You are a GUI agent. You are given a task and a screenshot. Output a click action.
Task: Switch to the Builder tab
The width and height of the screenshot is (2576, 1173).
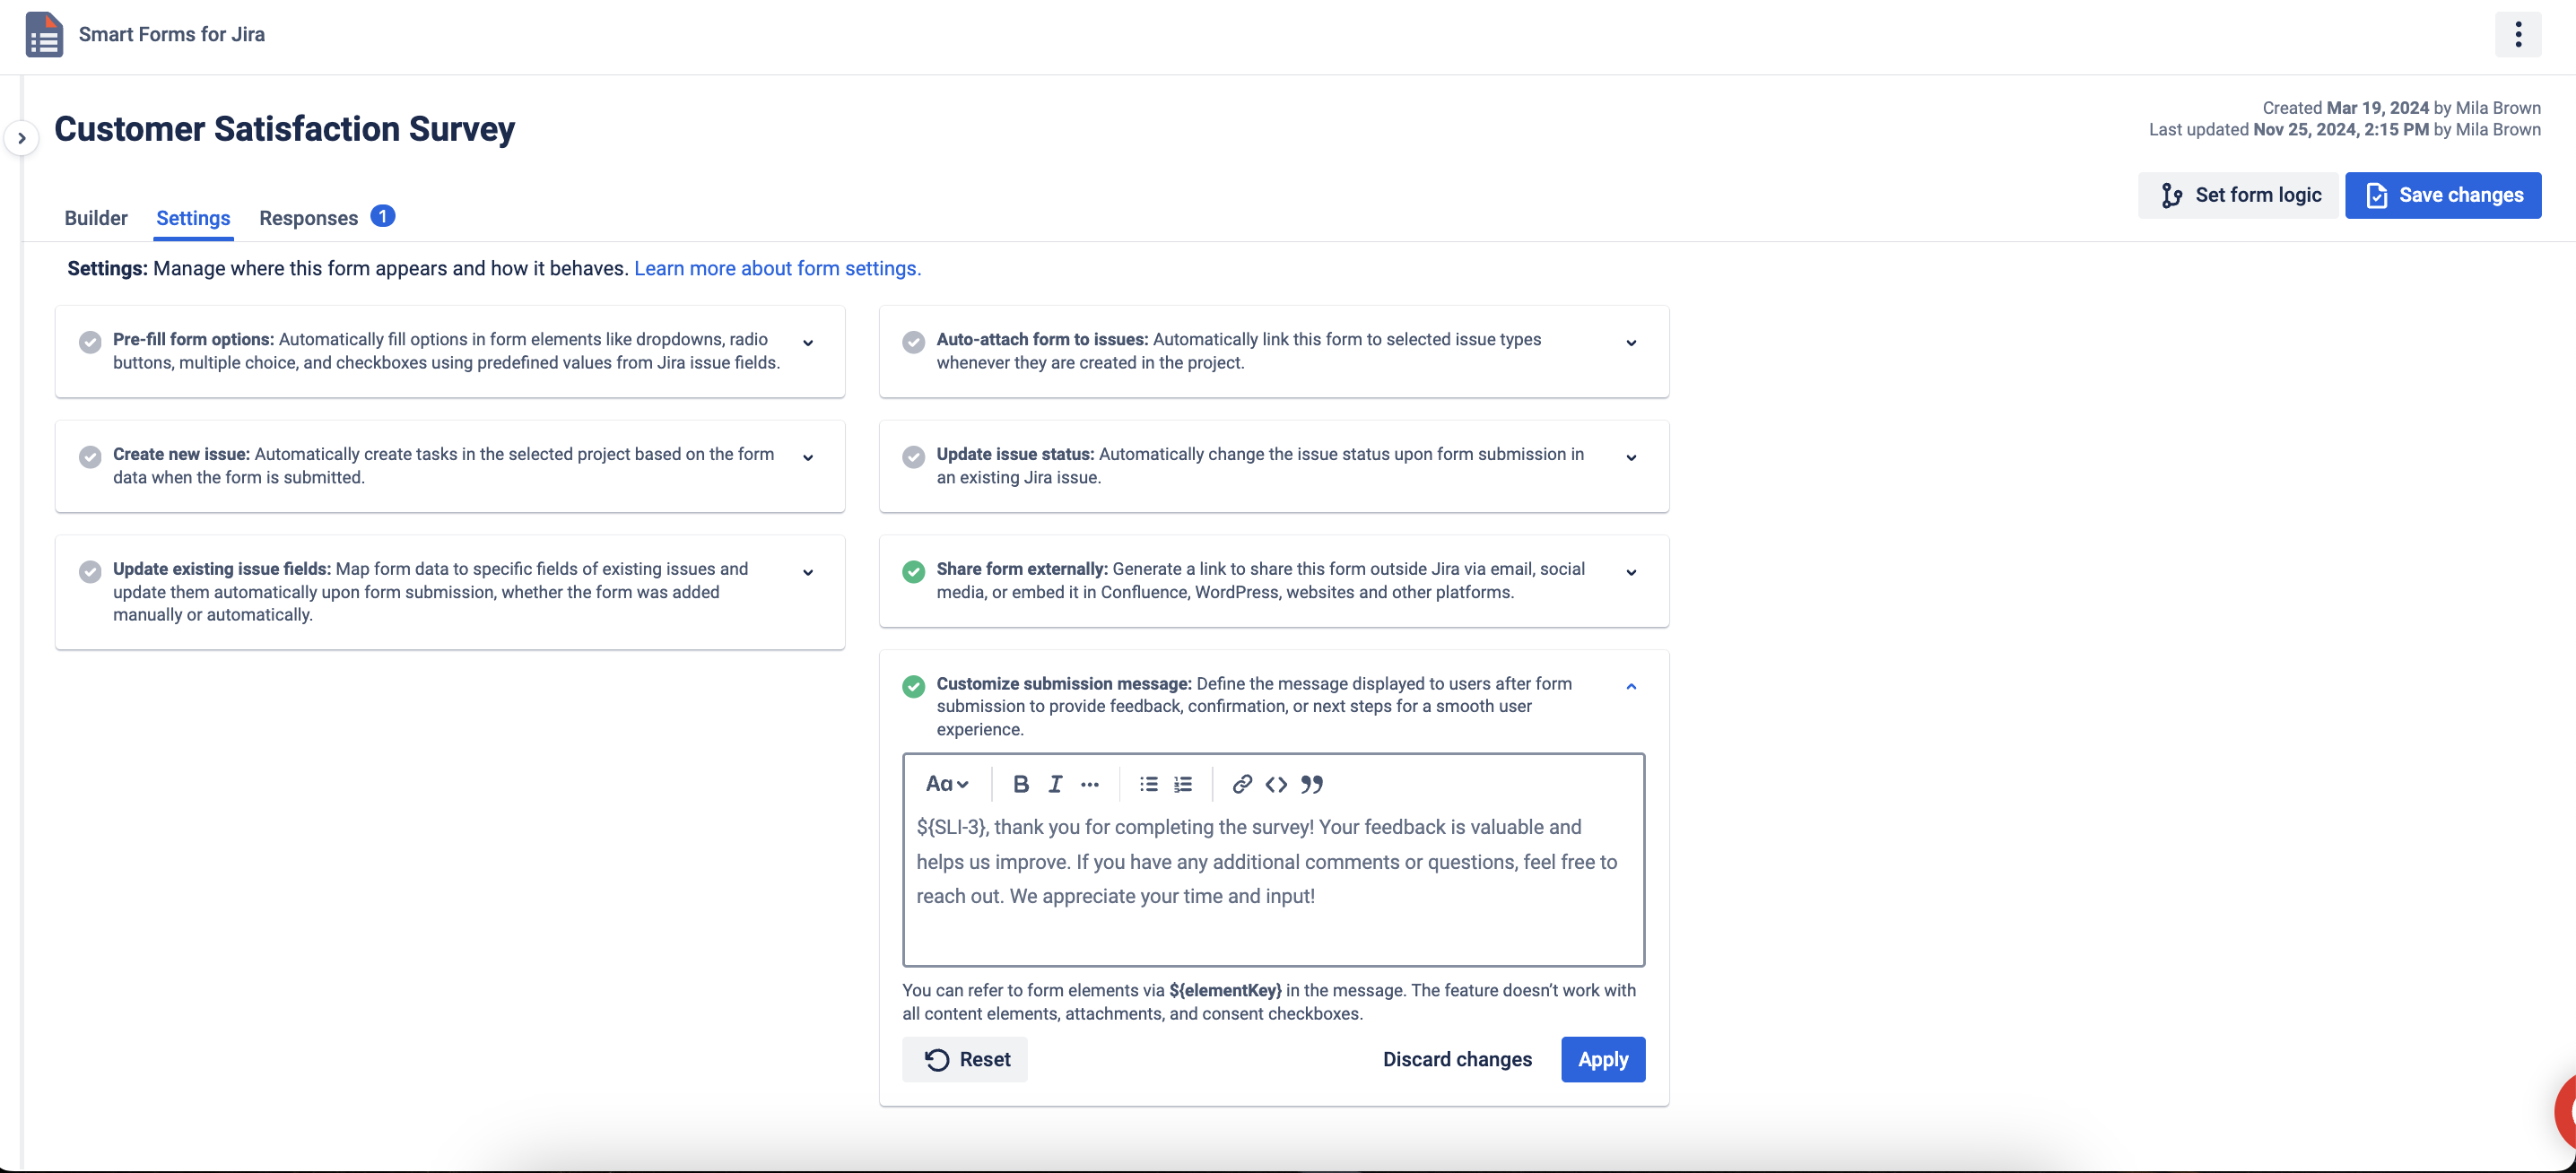[x=95, y=215]
